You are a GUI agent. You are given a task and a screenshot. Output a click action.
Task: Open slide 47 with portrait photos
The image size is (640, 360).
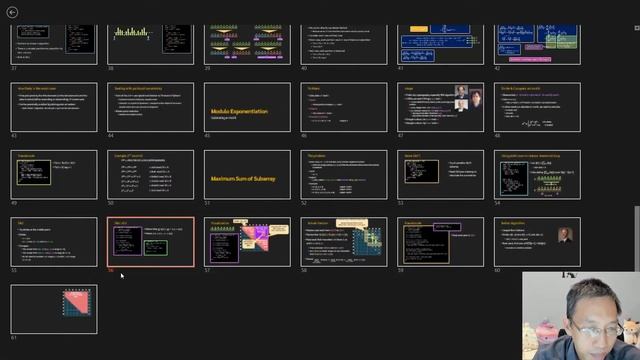[x=440, y=107]
